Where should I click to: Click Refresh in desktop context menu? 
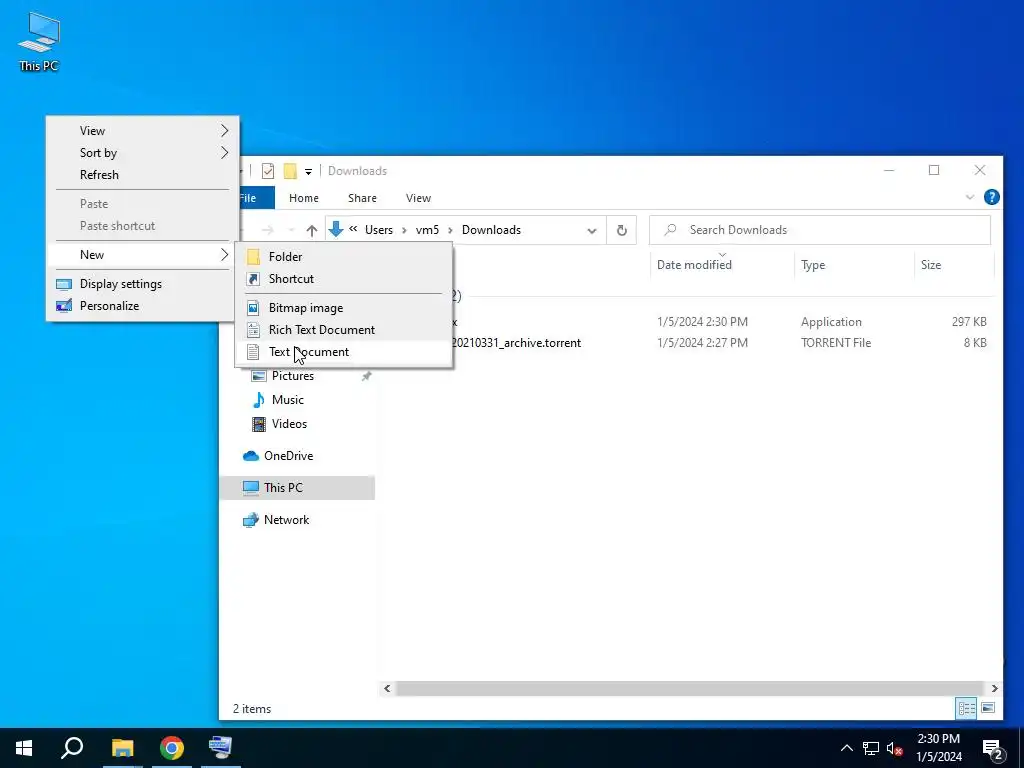point(142,175)
